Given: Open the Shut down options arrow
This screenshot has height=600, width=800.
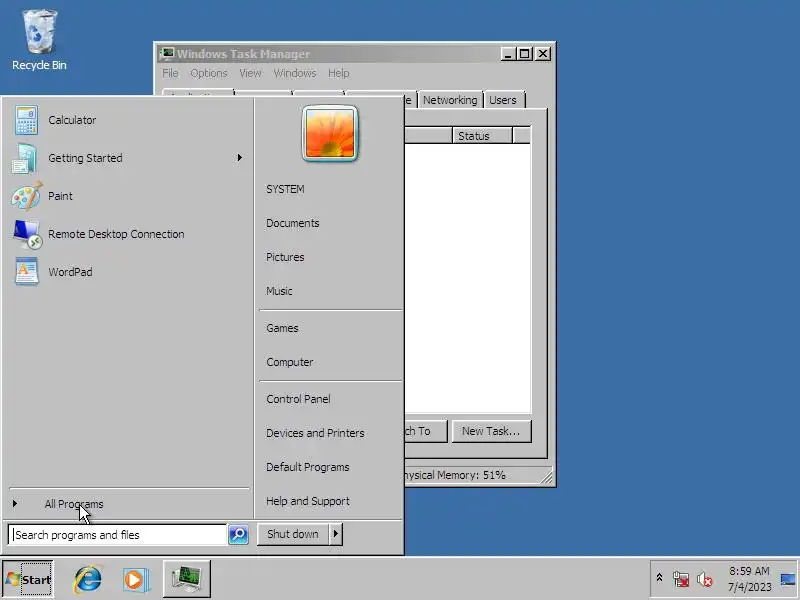Looking at the screenshot, I should 336,534.
